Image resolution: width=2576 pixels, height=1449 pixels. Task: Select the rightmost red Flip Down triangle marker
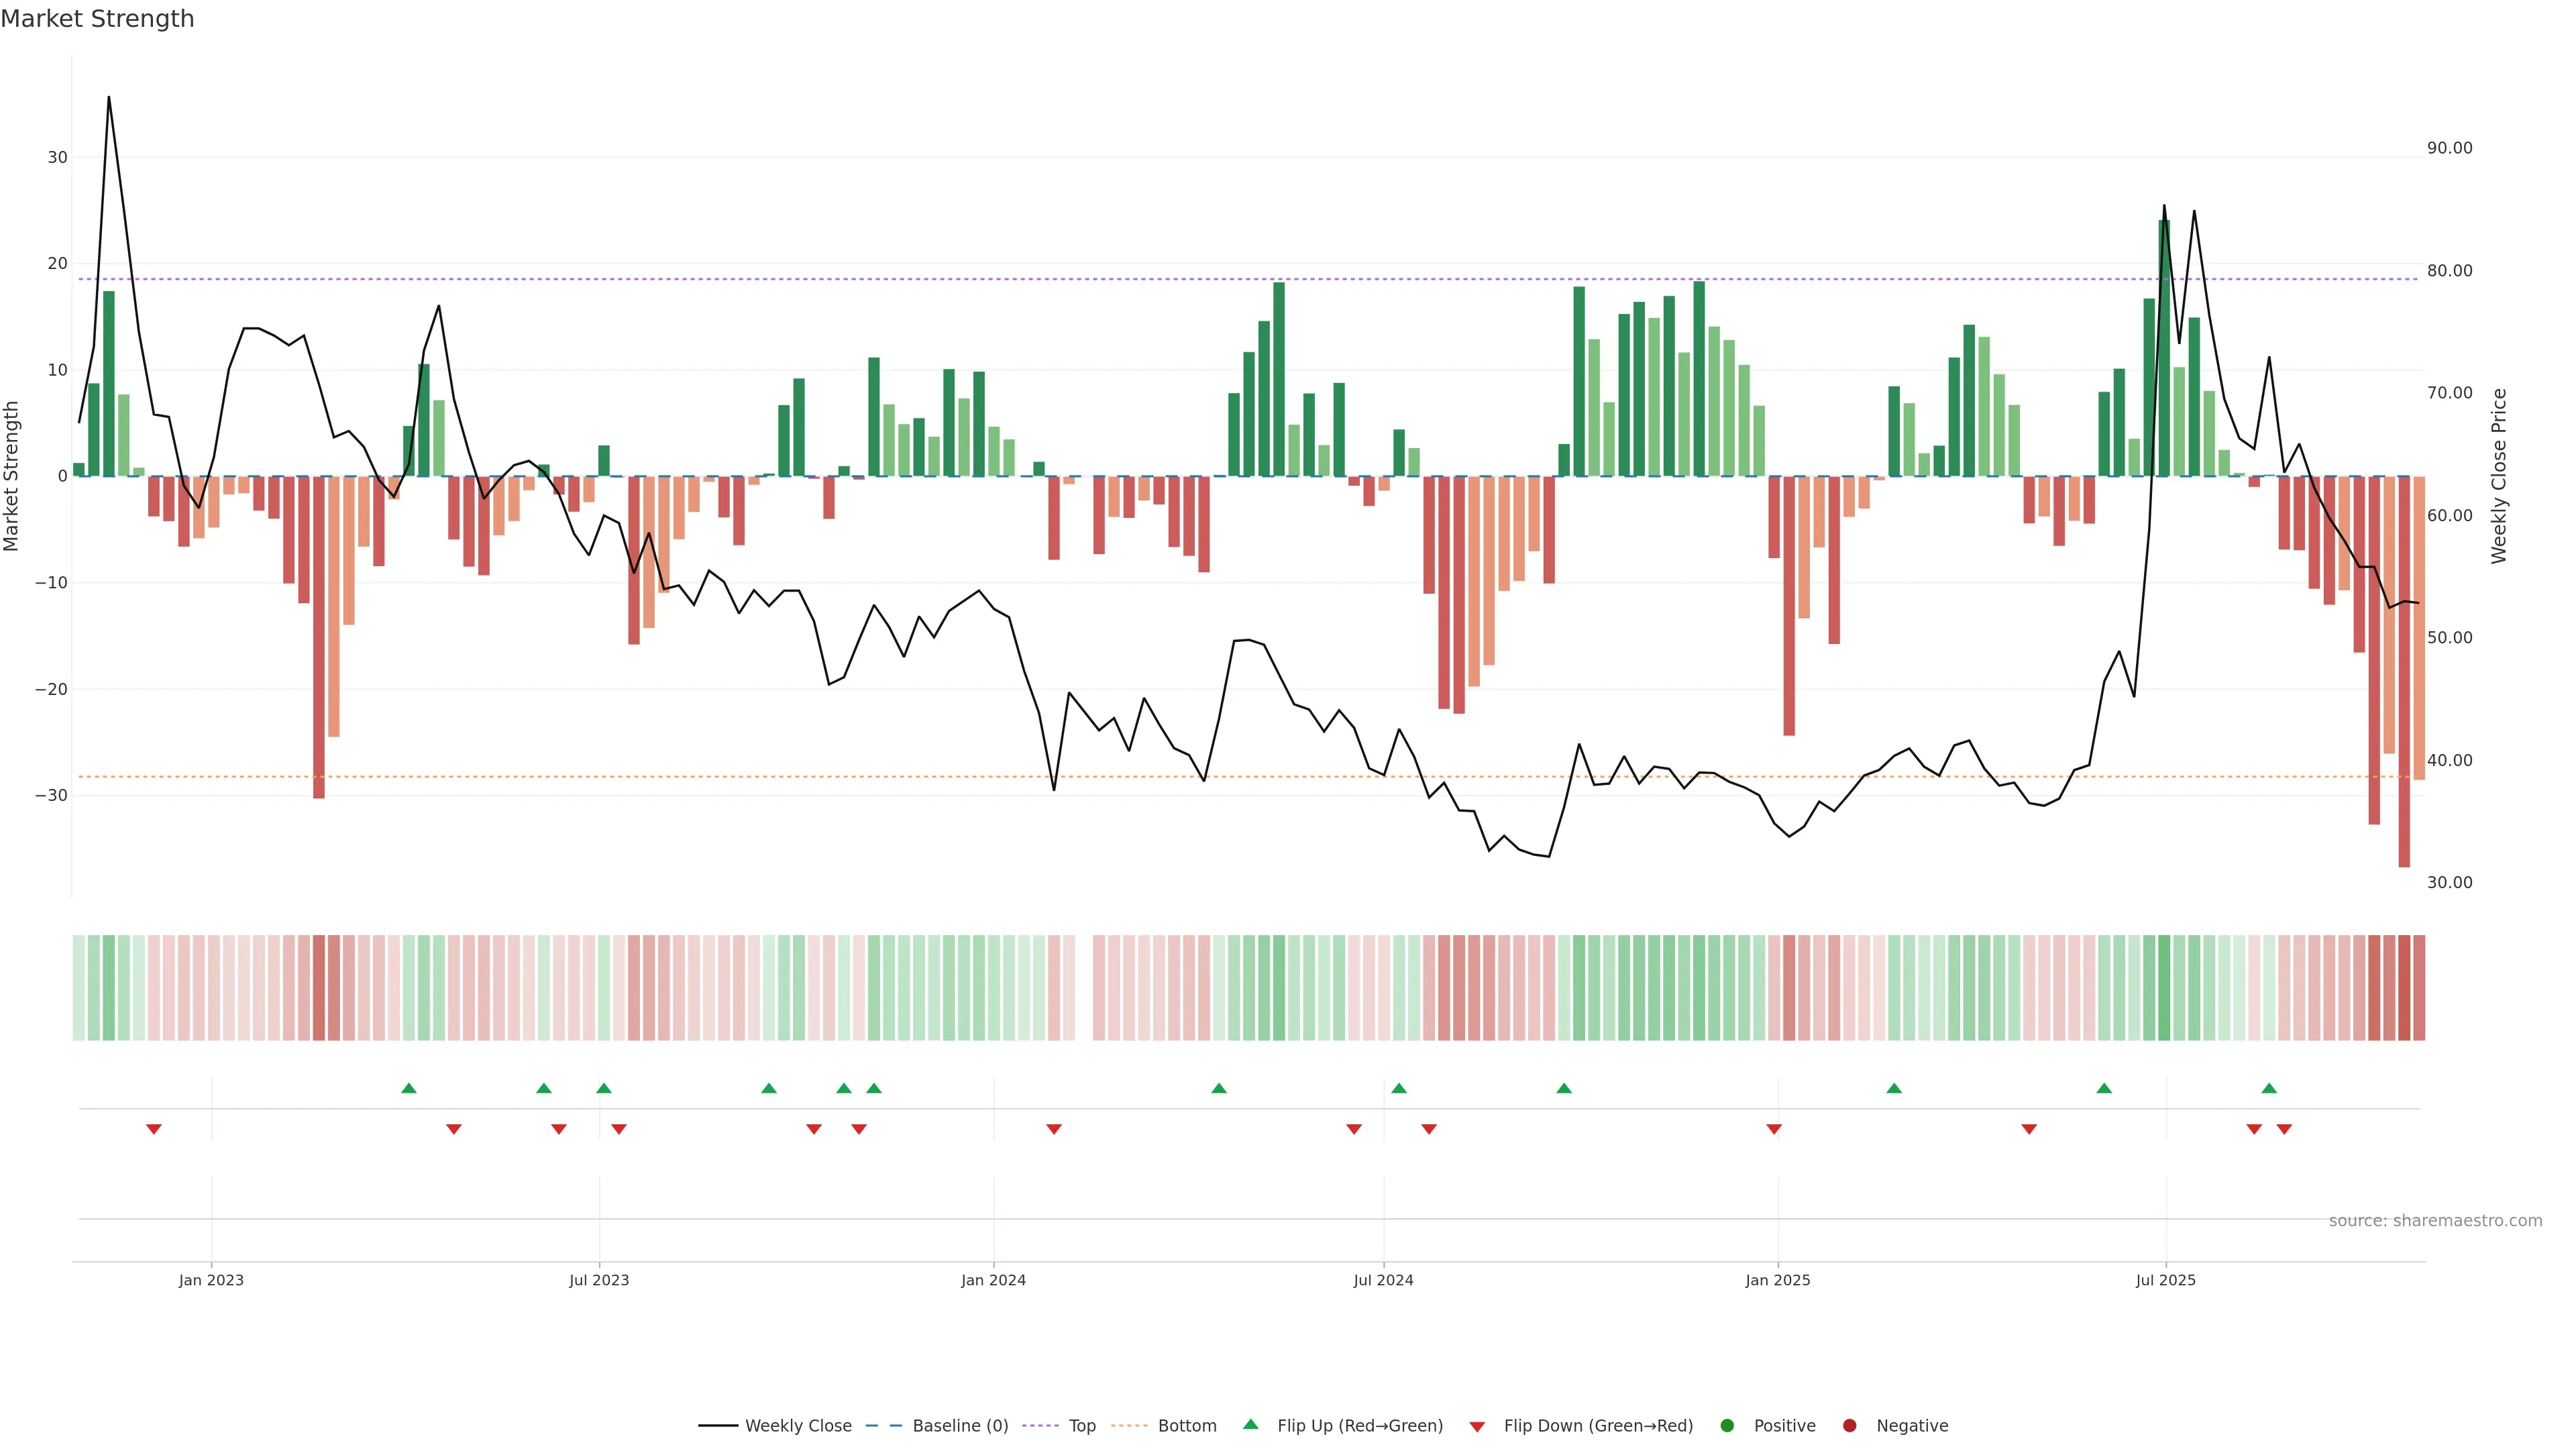(x=2284, y=1129)
